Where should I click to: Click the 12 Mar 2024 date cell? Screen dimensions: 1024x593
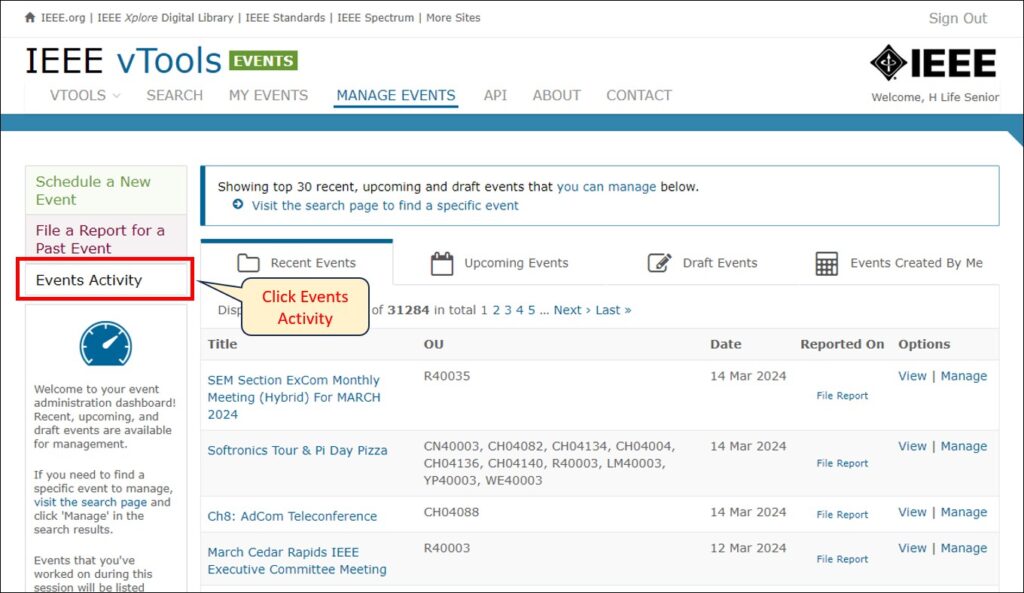(x=748, y=548)
